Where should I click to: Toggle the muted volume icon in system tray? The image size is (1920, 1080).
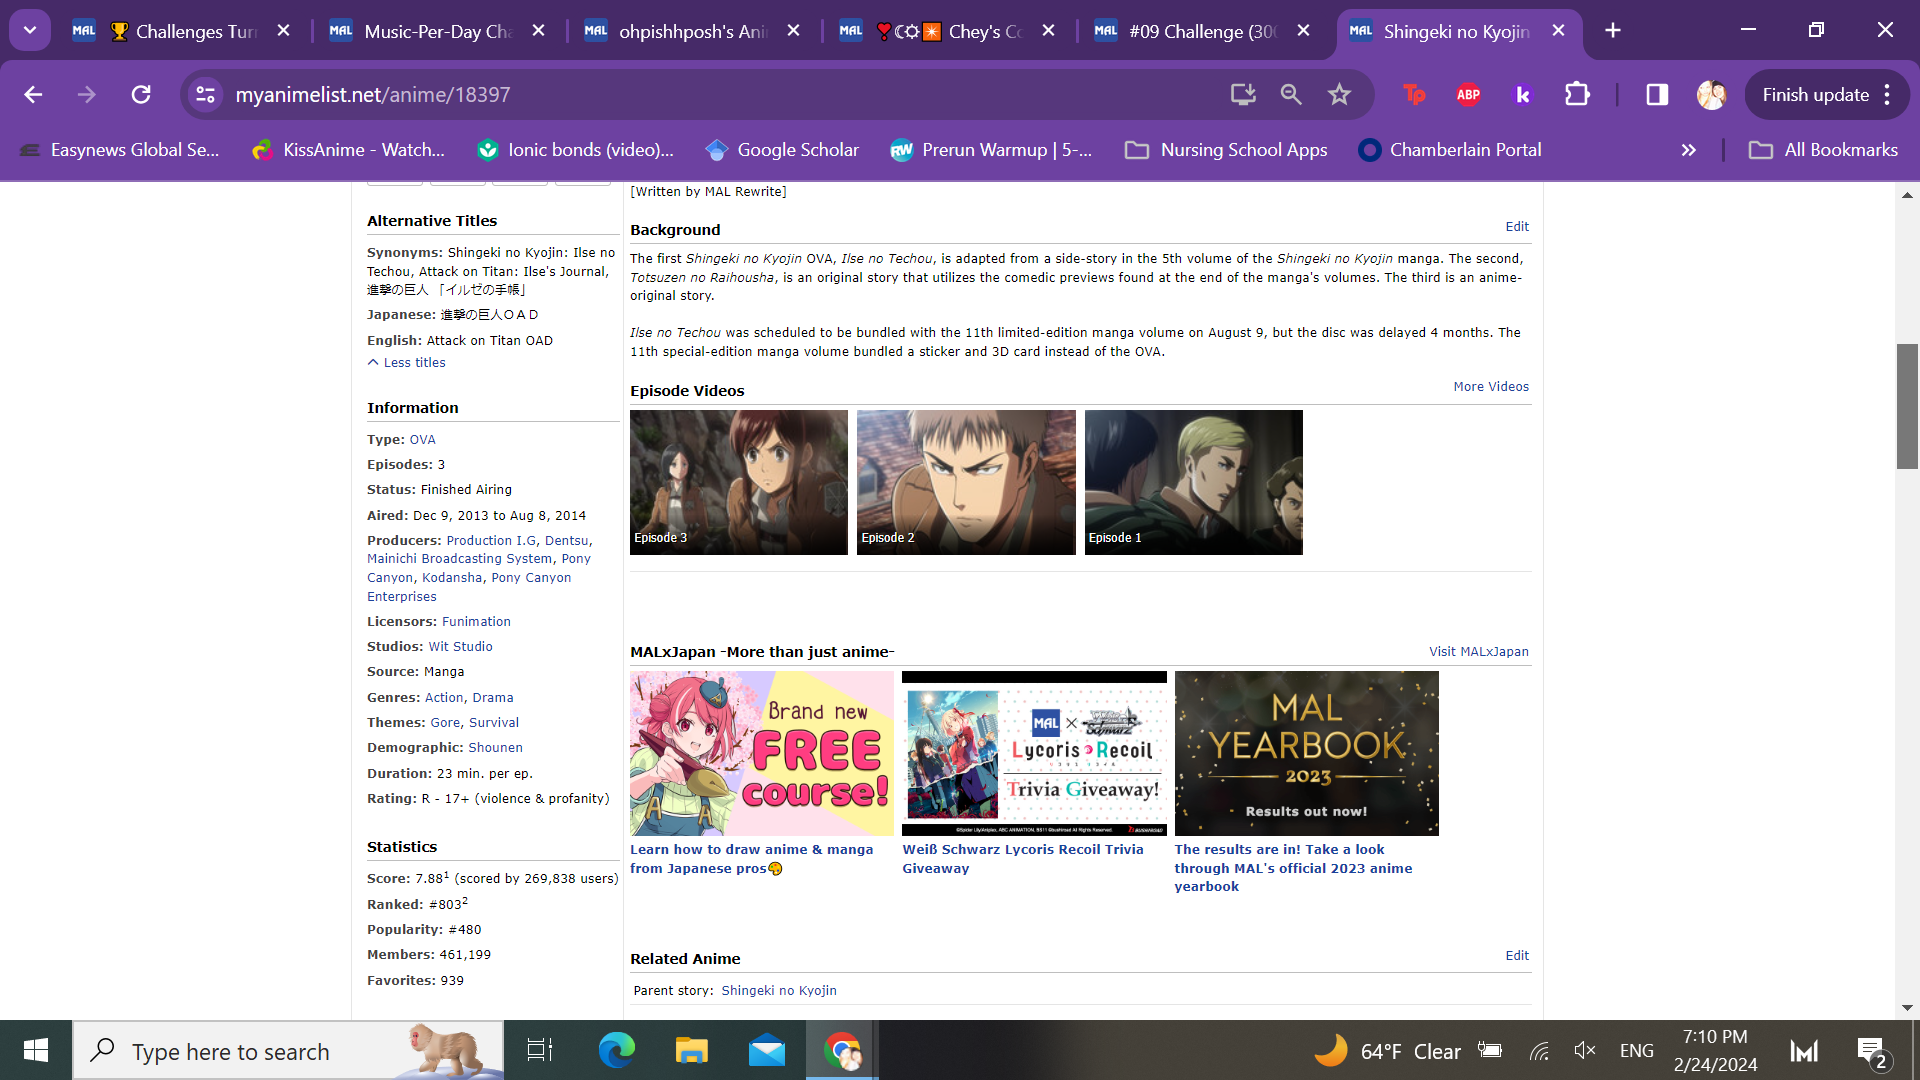[1584, 1050]
